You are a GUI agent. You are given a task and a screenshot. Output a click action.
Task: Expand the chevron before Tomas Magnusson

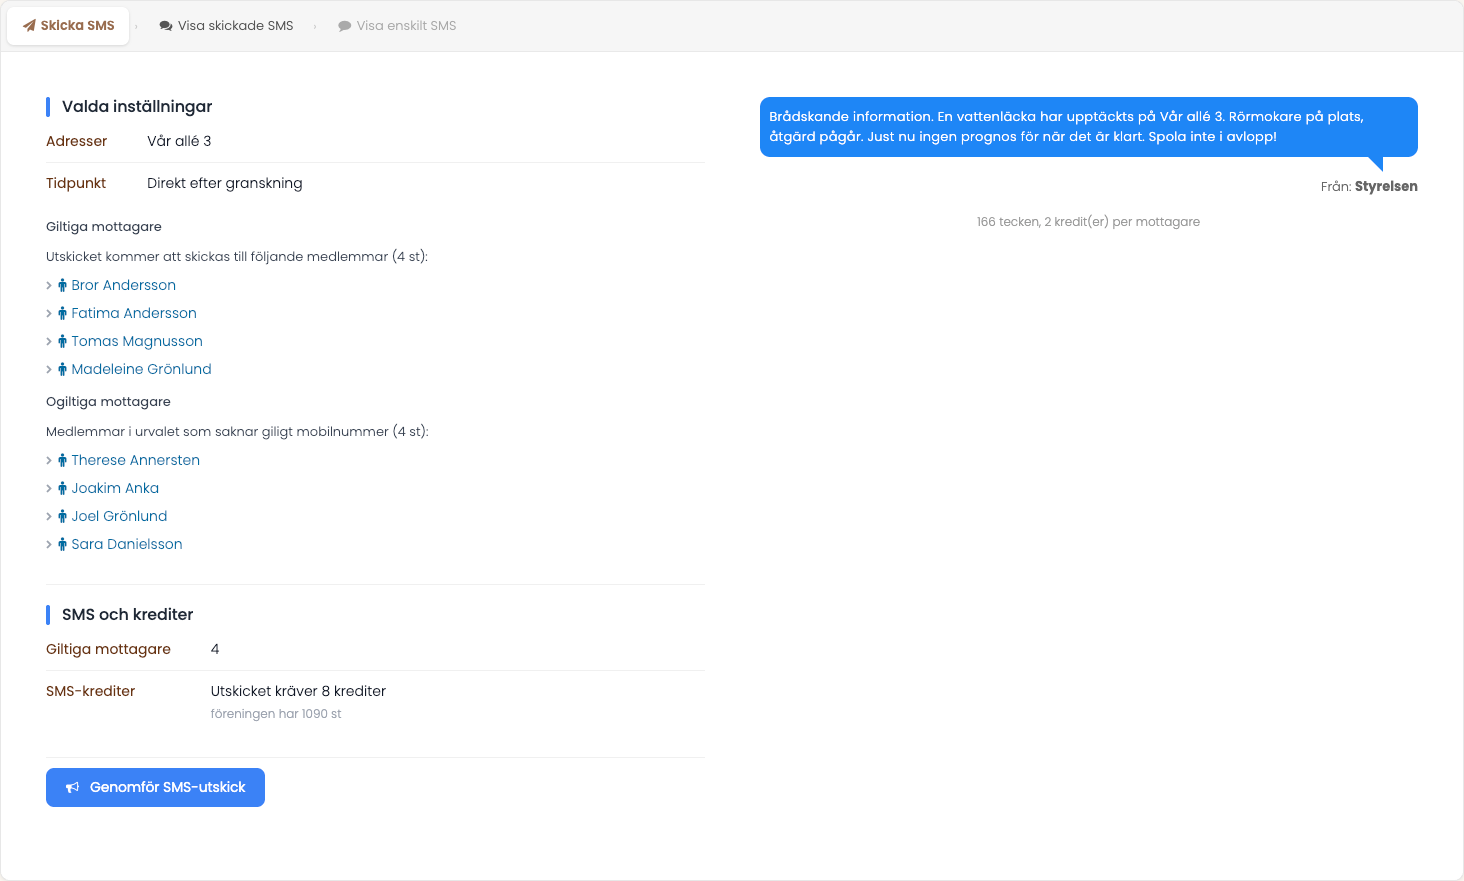tap(49, 341)
